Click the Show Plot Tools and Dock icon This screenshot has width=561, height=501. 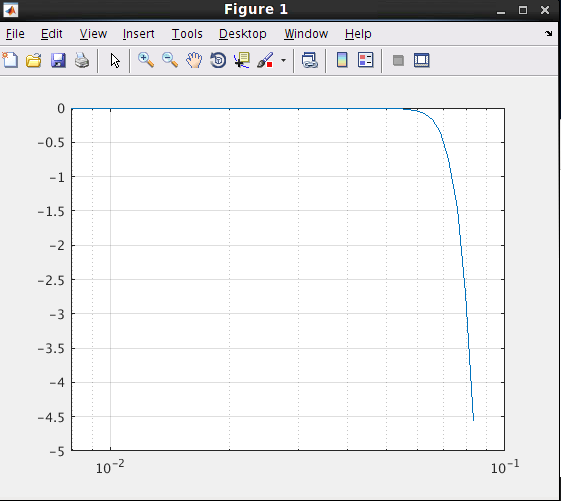422,60
